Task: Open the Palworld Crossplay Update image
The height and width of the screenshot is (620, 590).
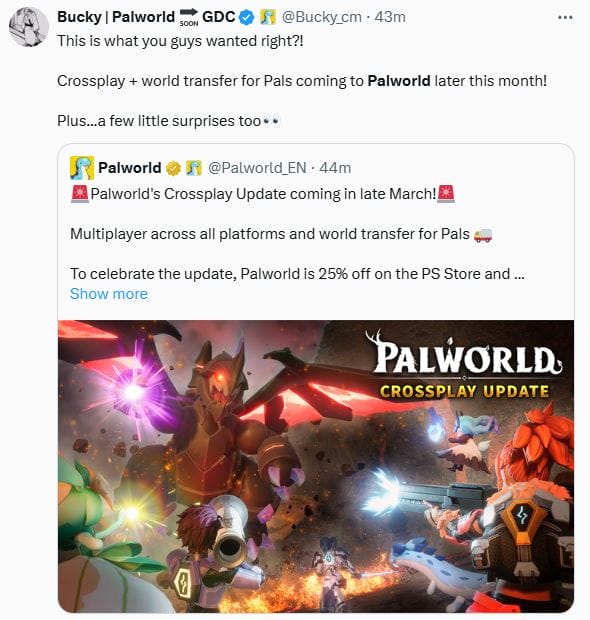Action: [316, 466]
